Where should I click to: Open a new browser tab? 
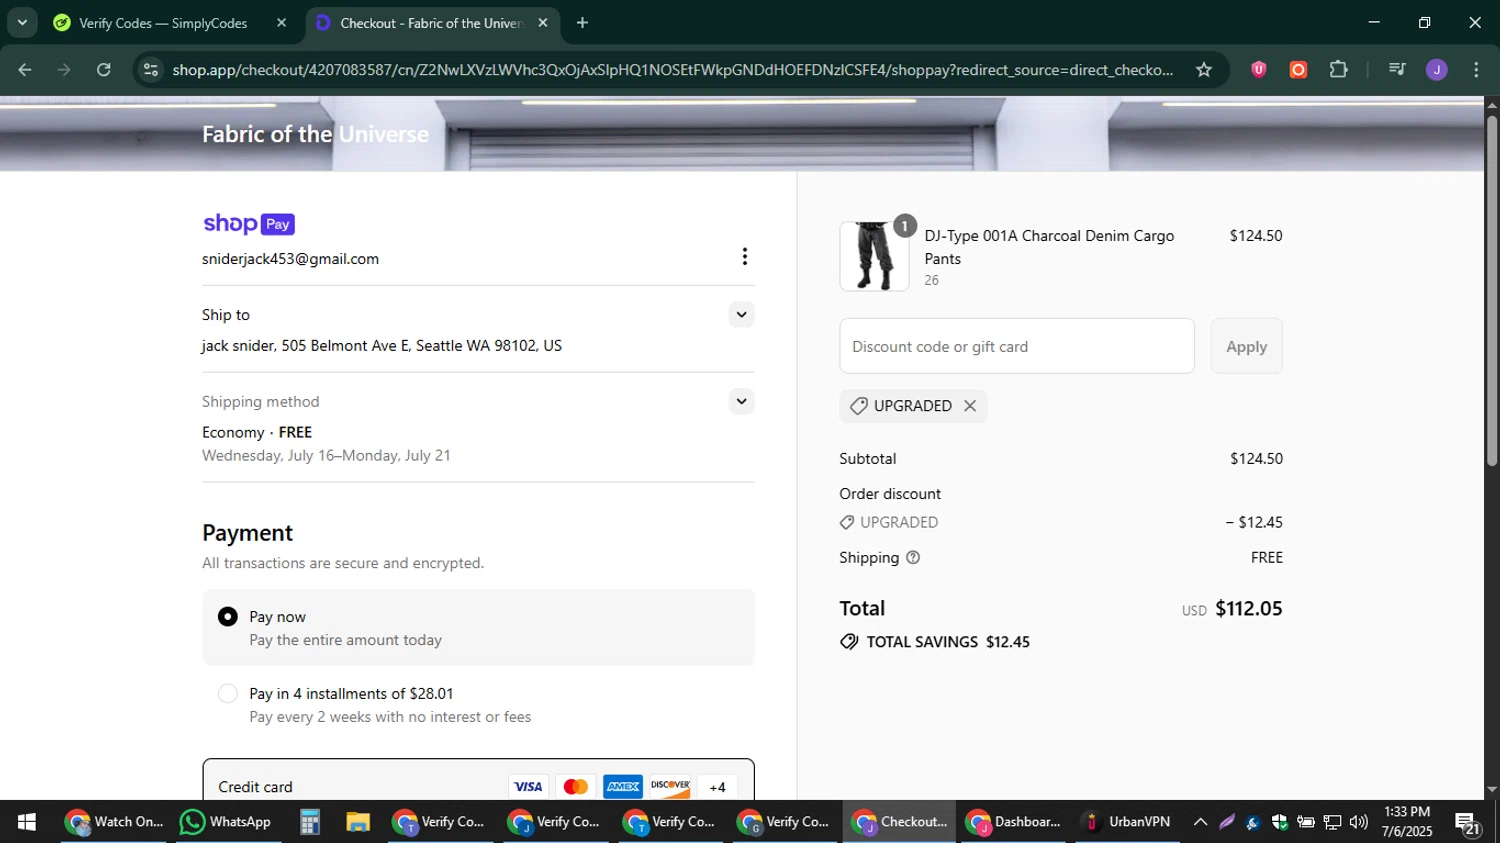pos(582,23)
